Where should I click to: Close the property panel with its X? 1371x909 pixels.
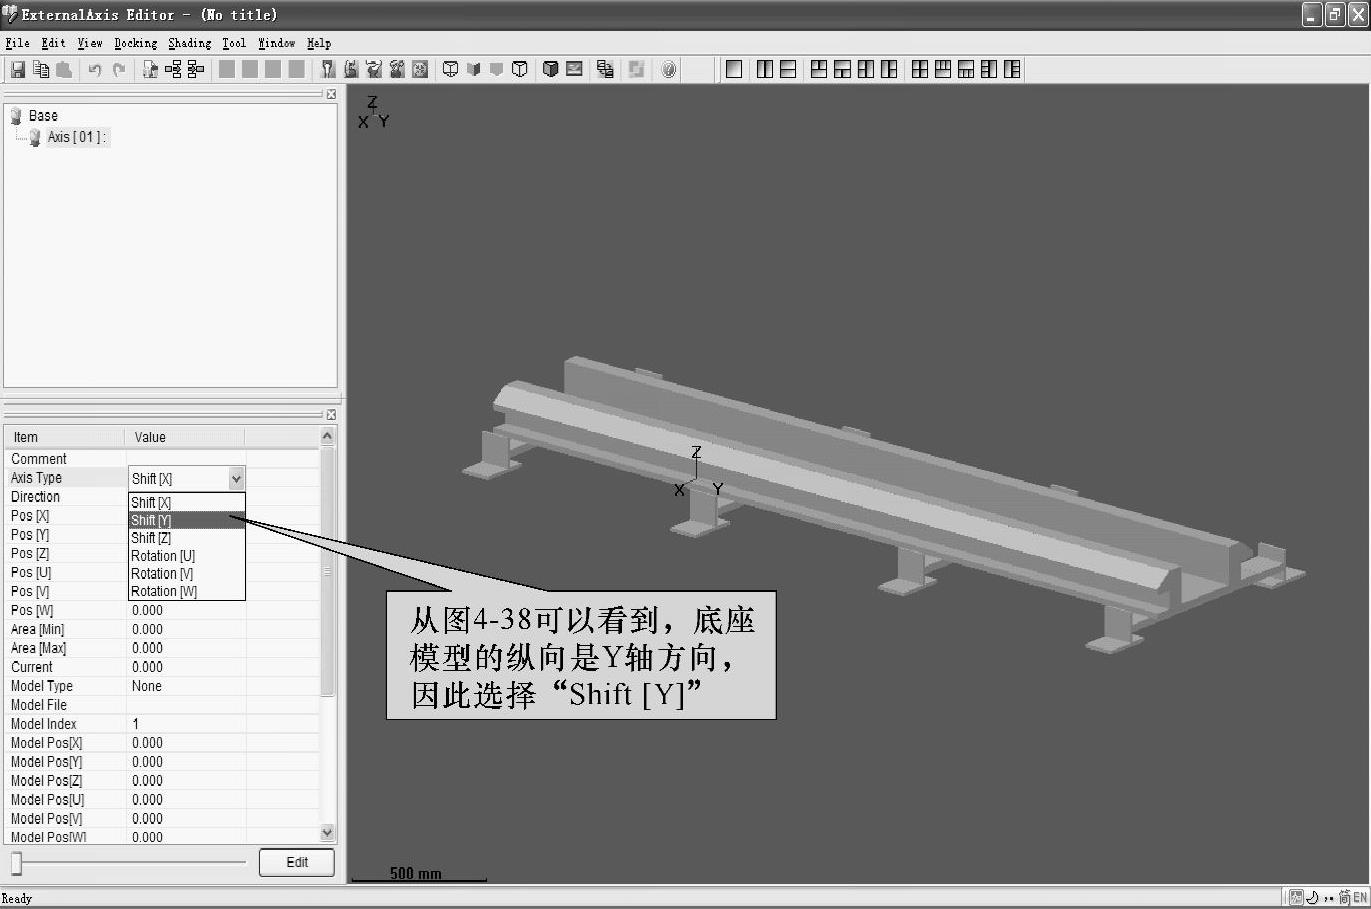(x=331, y=415)
